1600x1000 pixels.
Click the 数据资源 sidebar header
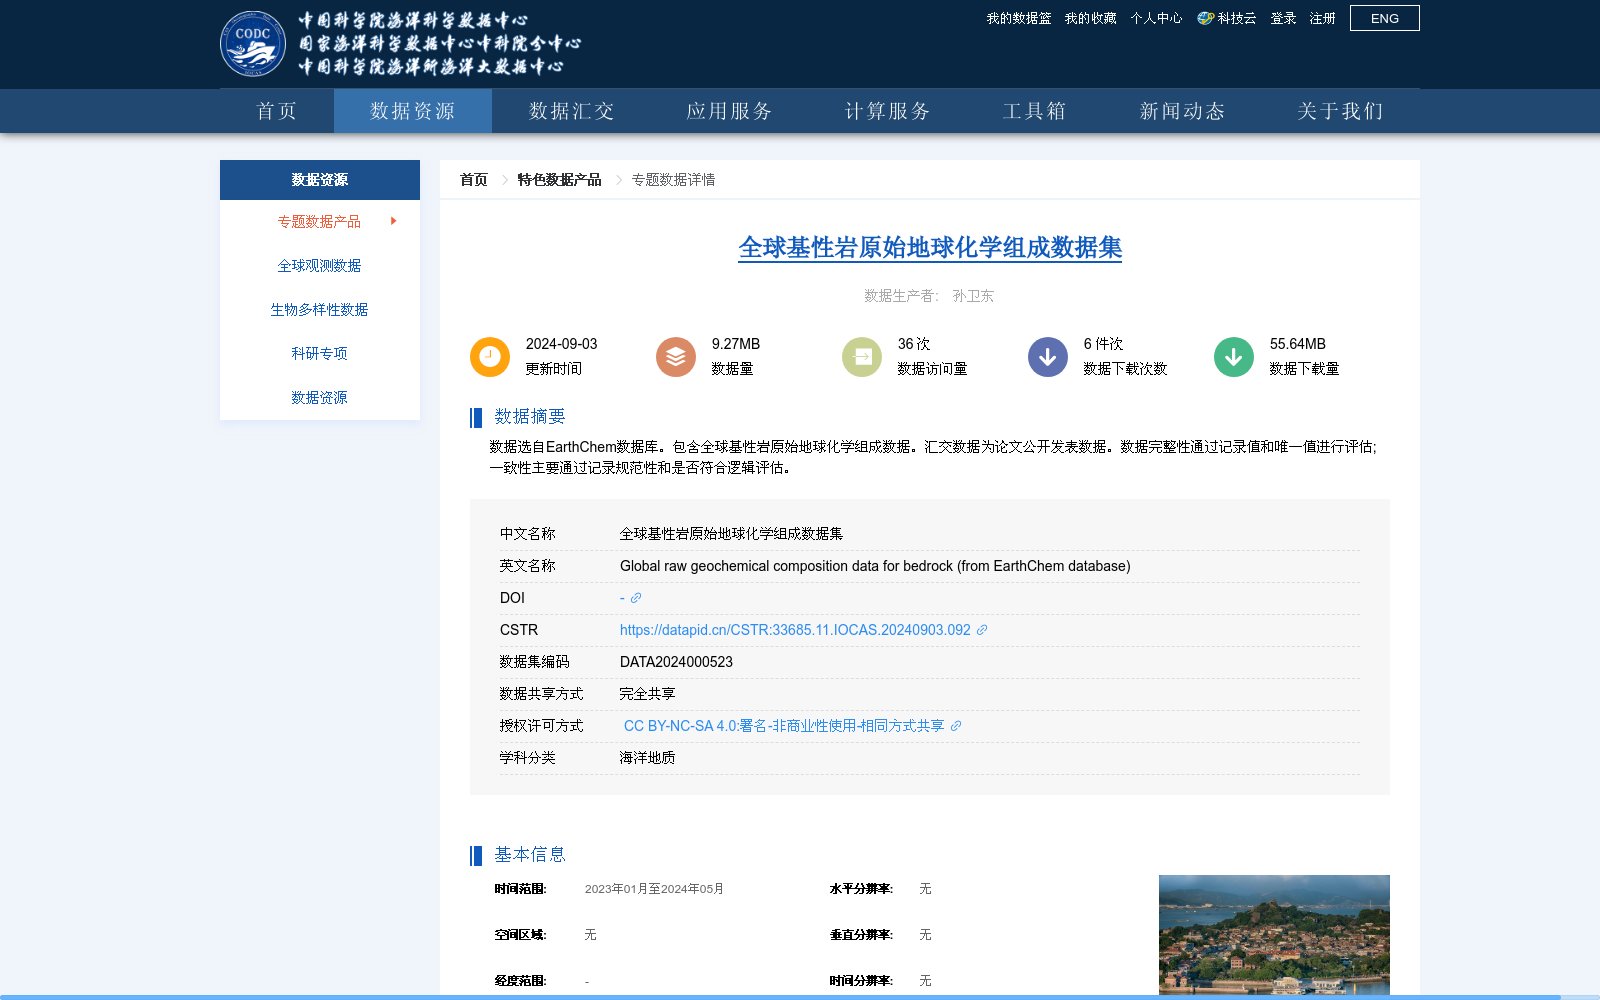point(320,180)
